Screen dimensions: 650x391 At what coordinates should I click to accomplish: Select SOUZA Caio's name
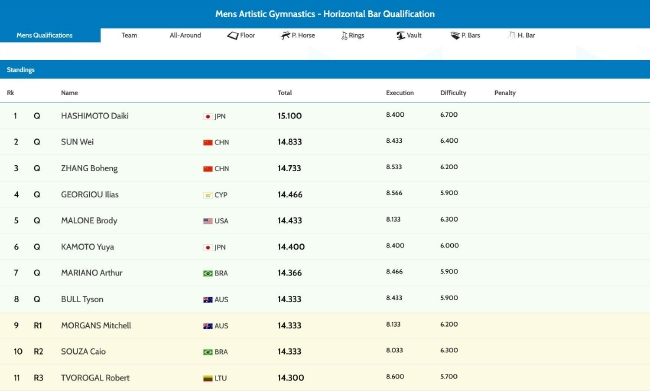(x=83, y=352)
